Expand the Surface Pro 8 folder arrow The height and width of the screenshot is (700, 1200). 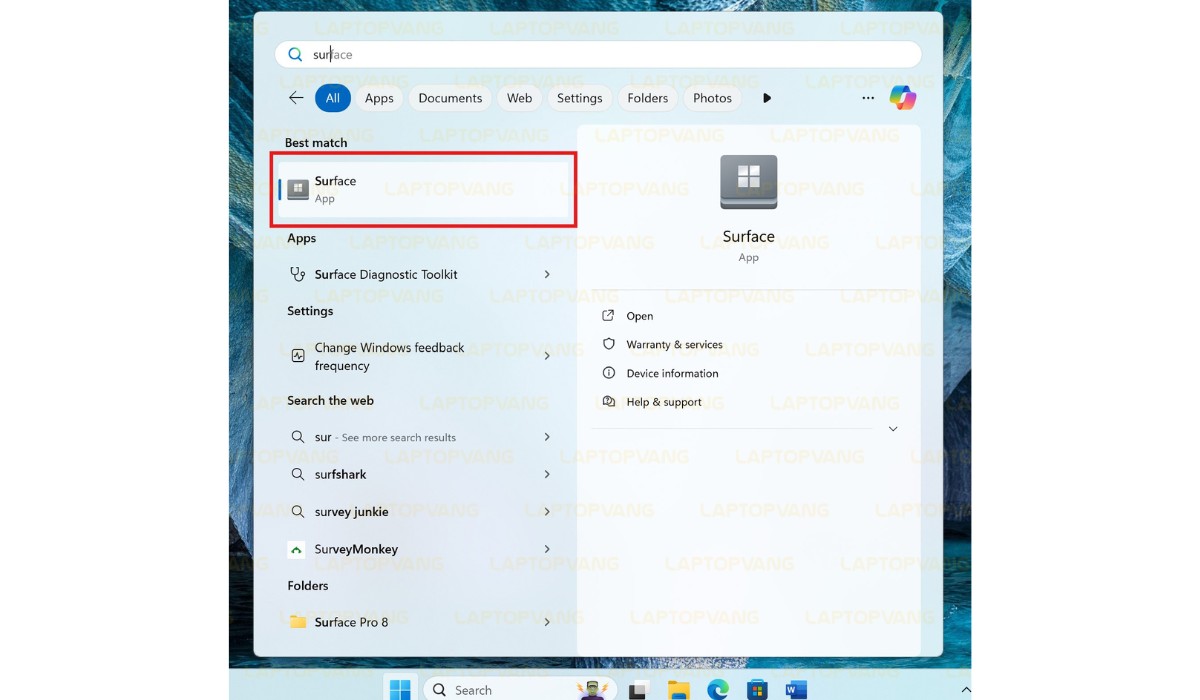pos(547,622)
